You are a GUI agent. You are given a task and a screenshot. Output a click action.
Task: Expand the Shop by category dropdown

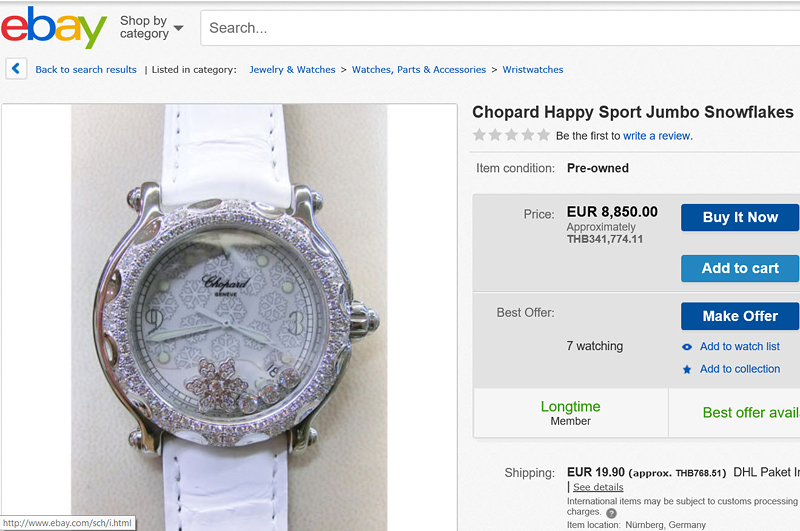click(x=152, y=27)
